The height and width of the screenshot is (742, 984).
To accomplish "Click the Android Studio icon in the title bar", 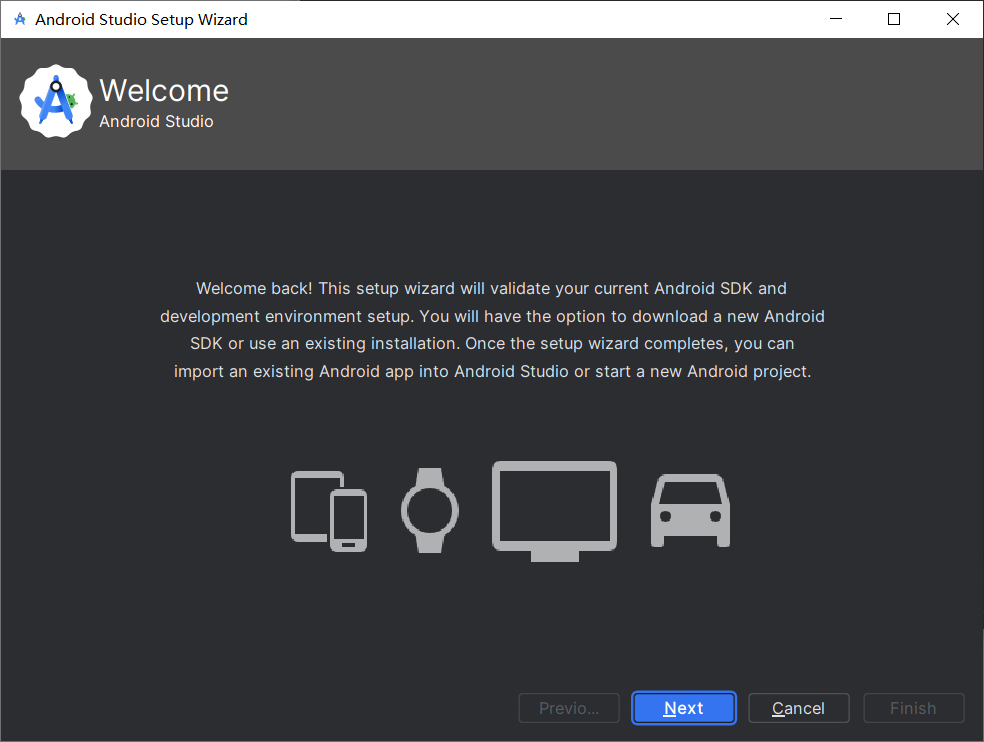I will [18, 18].
